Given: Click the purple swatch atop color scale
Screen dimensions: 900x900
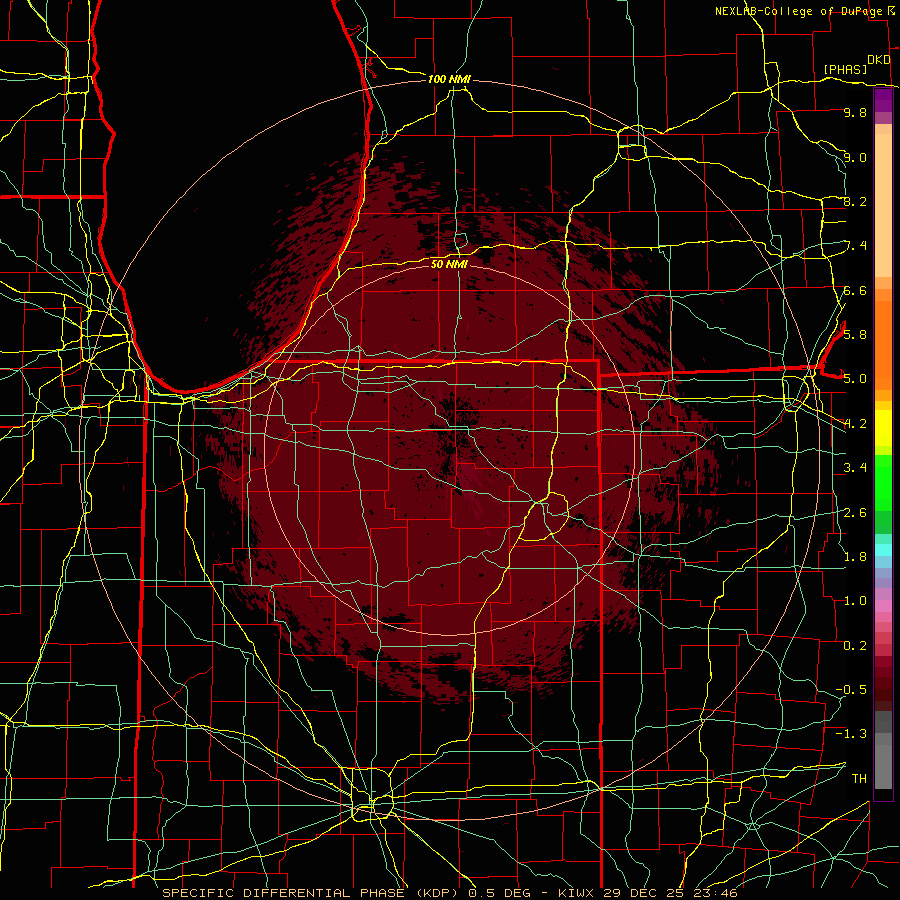Looking at the screenshot, I should tap(883, 101).
